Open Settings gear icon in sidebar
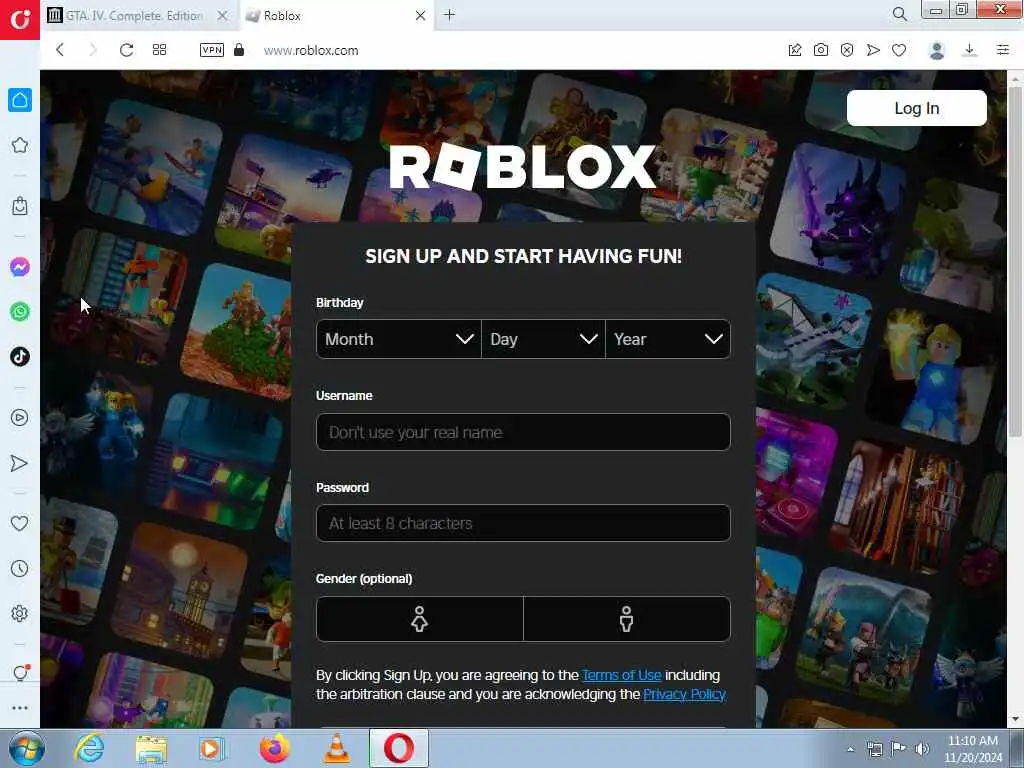 pos(20,613)
